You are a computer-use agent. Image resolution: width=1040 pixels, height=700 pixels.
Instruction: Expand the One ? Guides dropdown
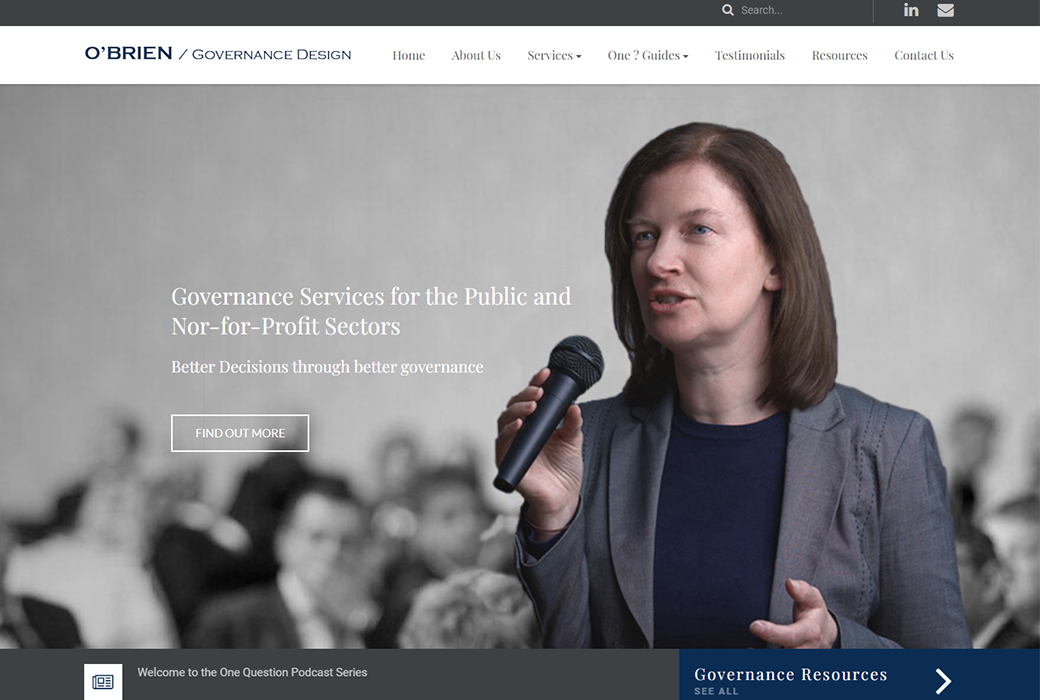click(647, 55)
